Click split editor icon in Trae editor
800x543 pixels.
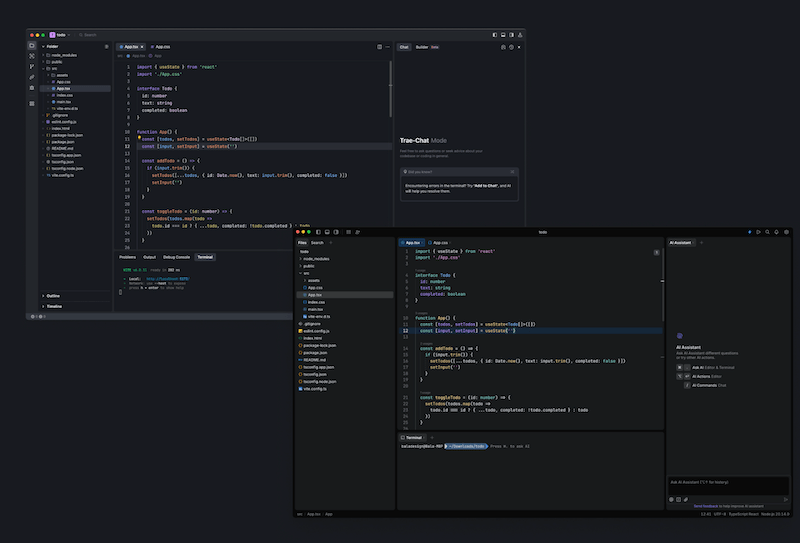[x=379, y=46]
